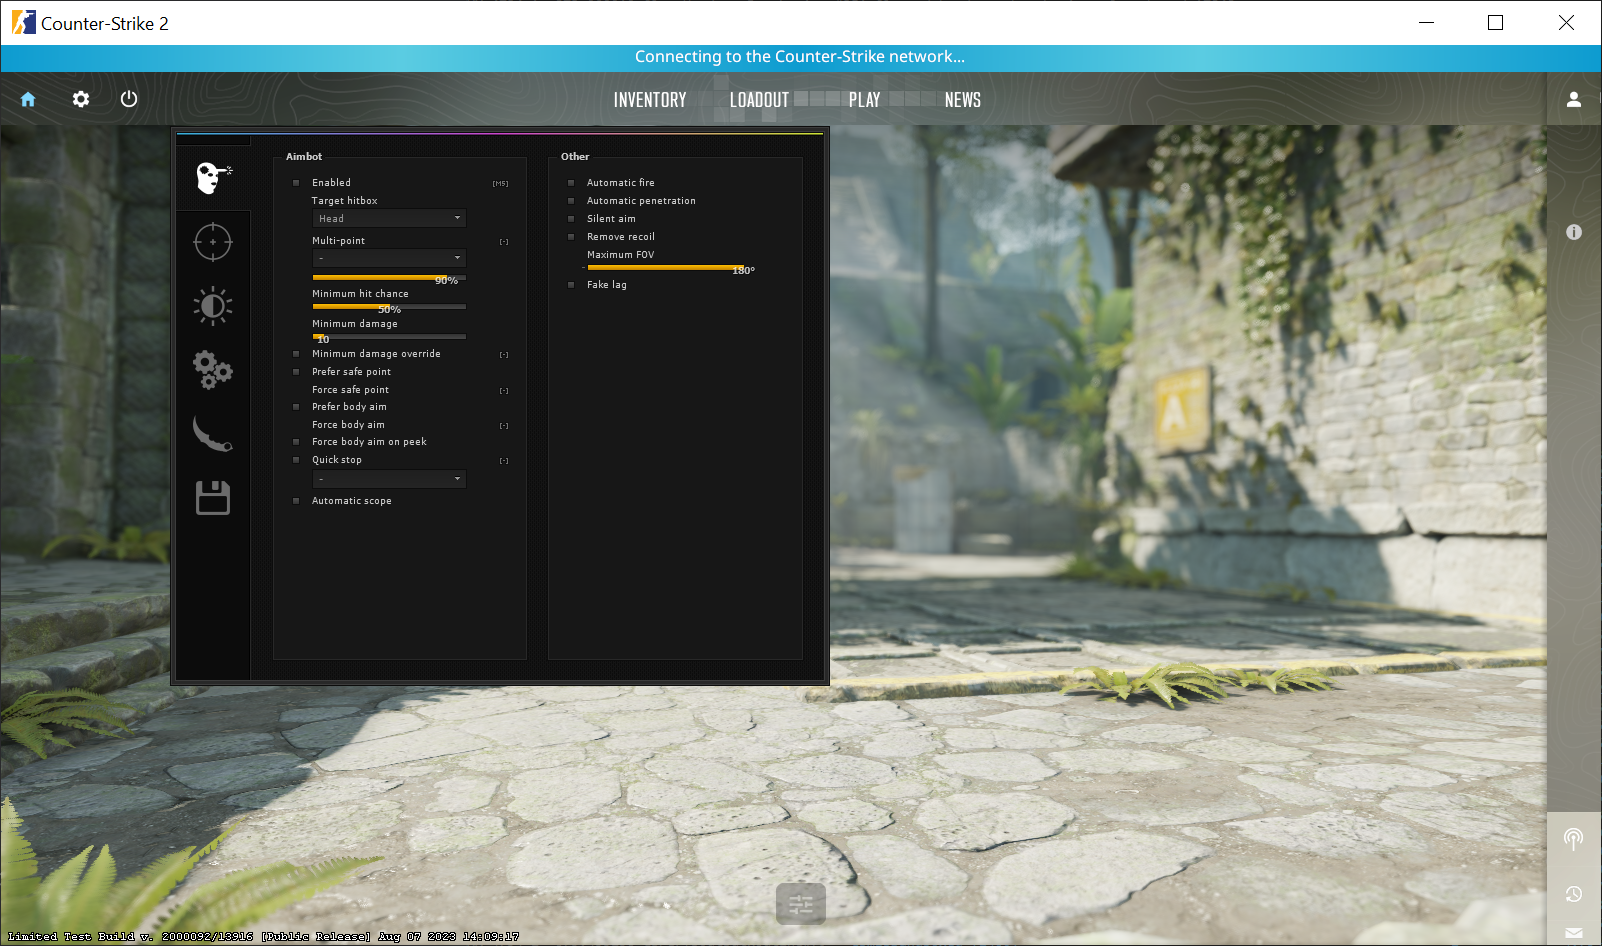The height and width of the screenshot is (946, 1602).
Task: Enable Automatic penetration checkbox
Action: [571, 201]
